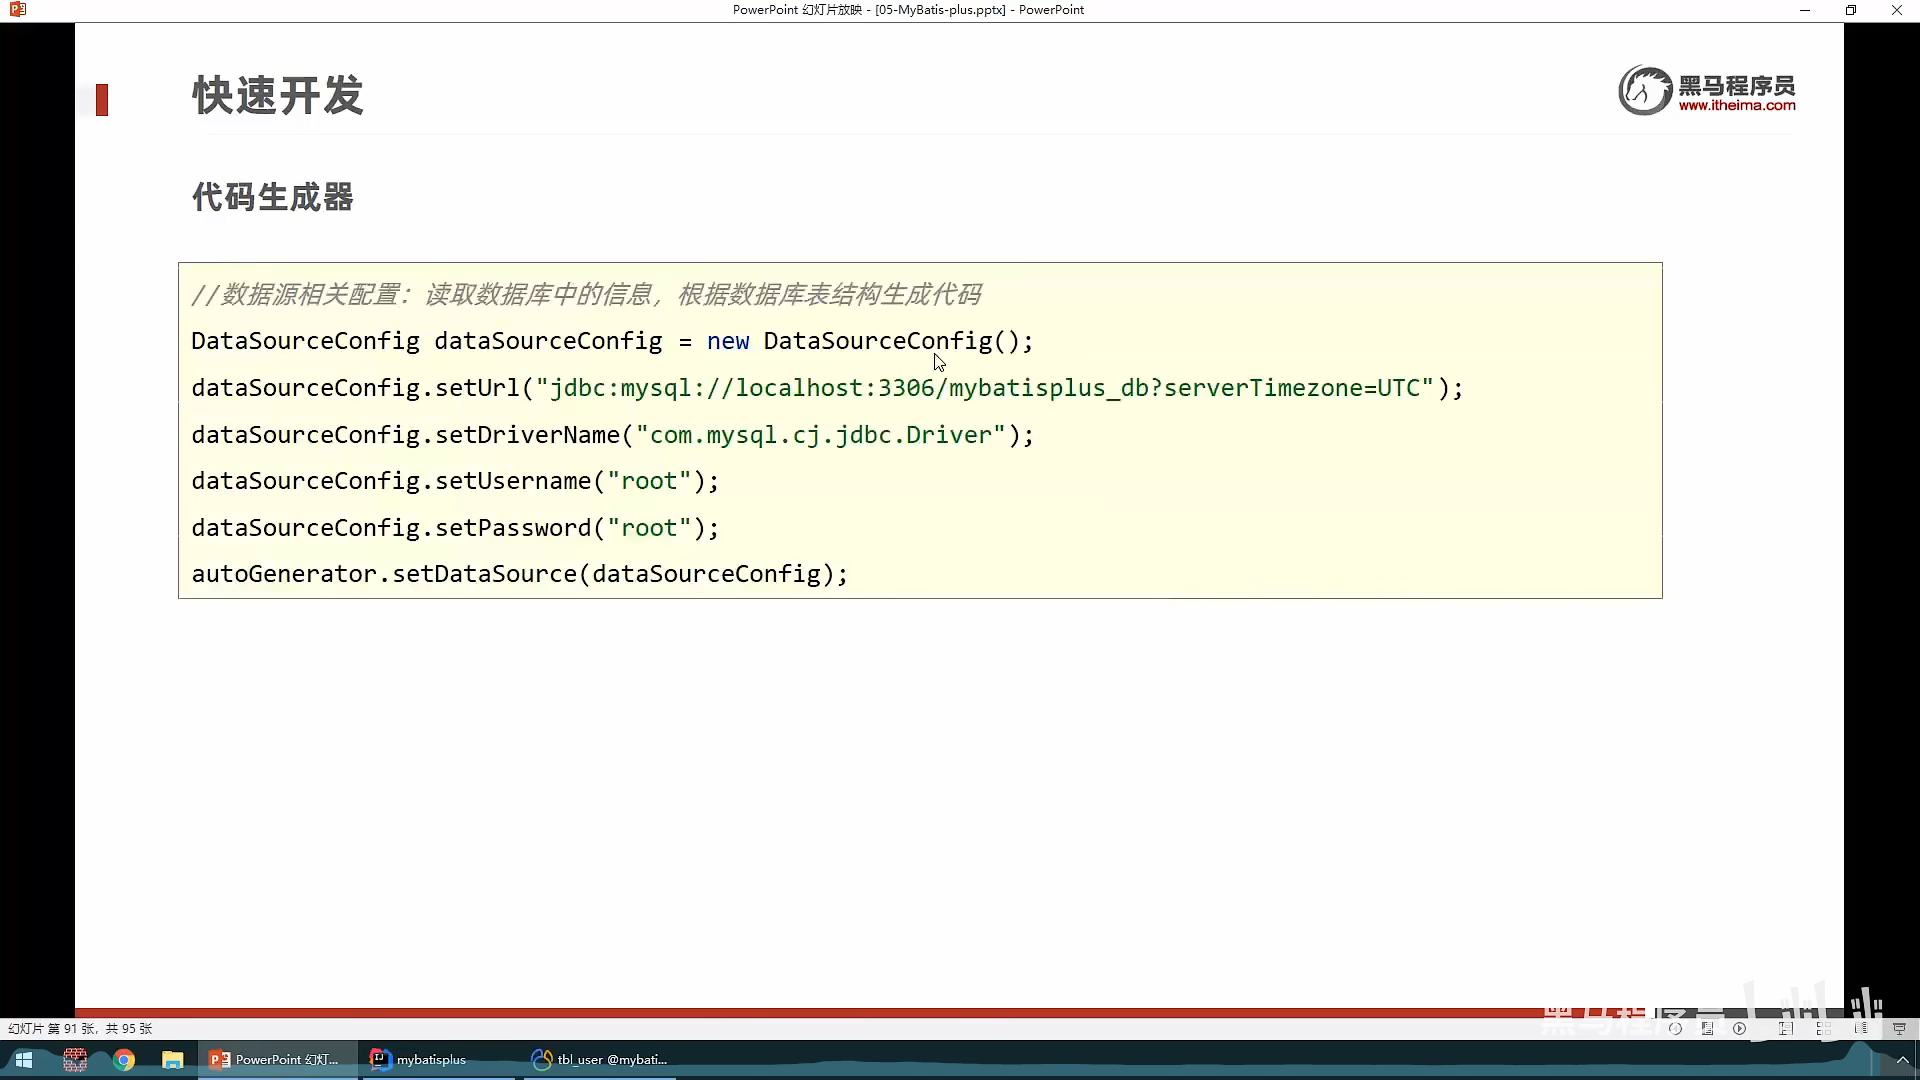Select the Slide Show view icon
Viewport: 1920px width, 1080px height.
pos(1899,1028)
